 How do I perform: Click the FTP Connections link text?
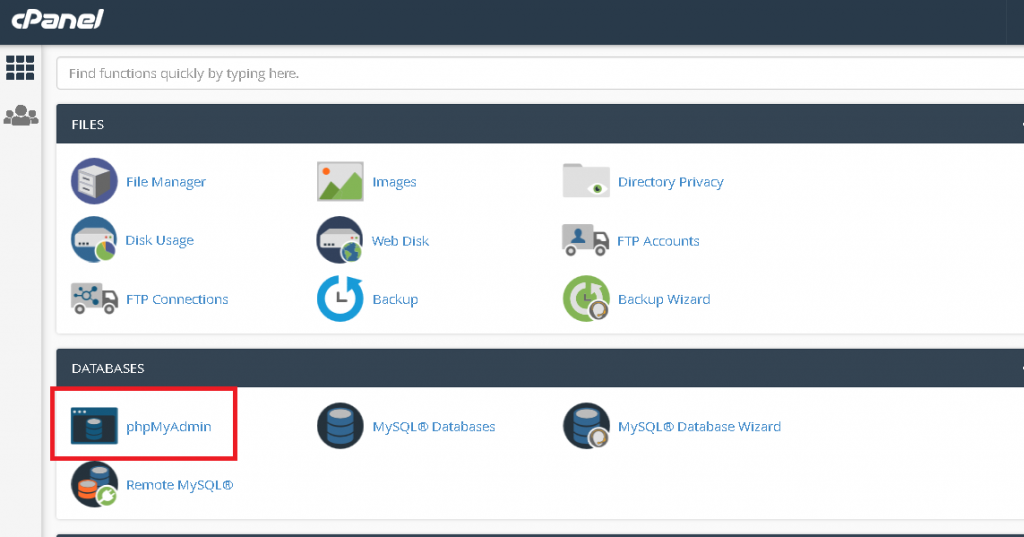177,299
